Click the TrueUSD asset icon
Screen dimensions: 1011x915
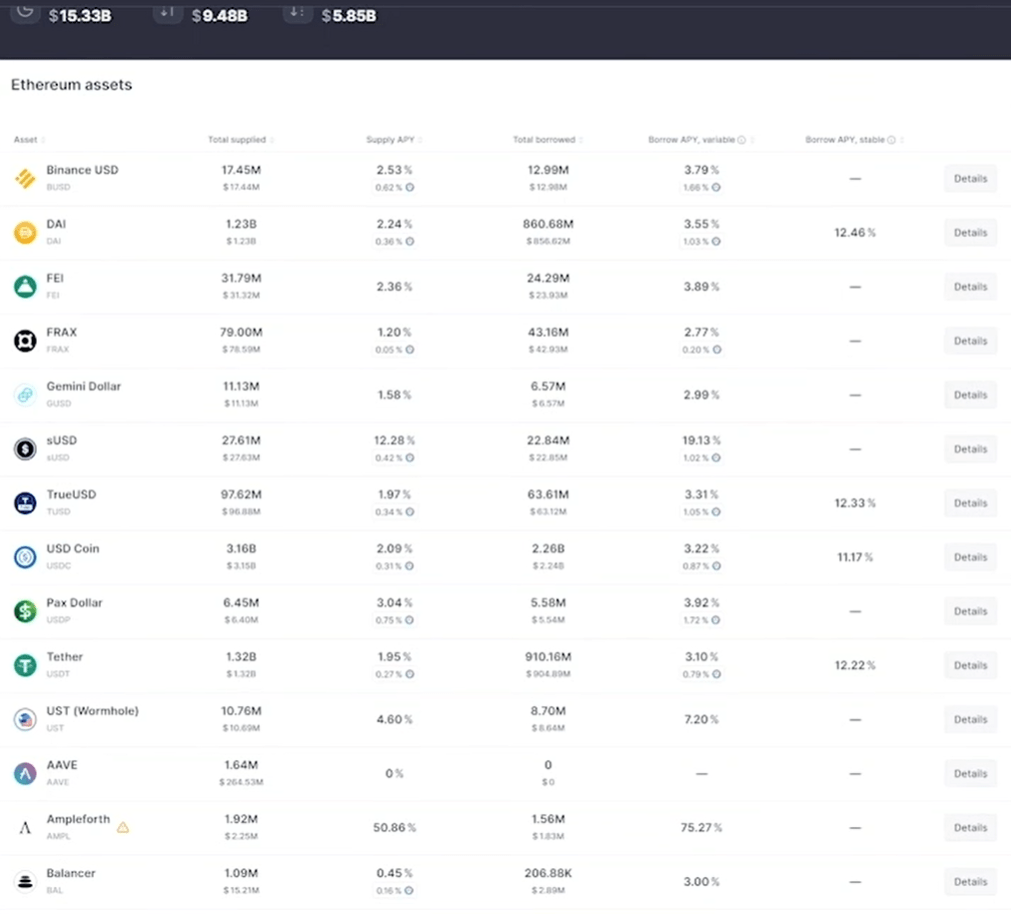pos(25,503)
